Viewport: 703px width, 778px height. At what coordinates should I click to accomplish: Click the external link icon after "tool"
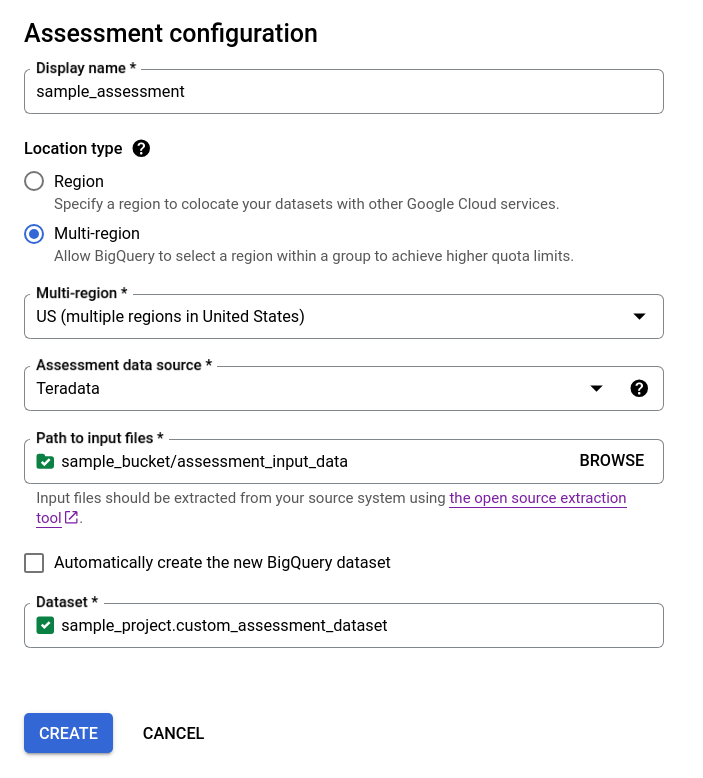pyautogui.click(x=71, y=518)
